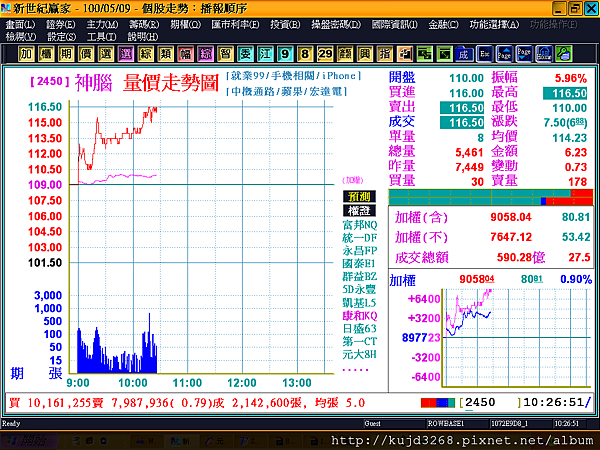Click the ROWBASE1 status bar entry

[446, 423]
